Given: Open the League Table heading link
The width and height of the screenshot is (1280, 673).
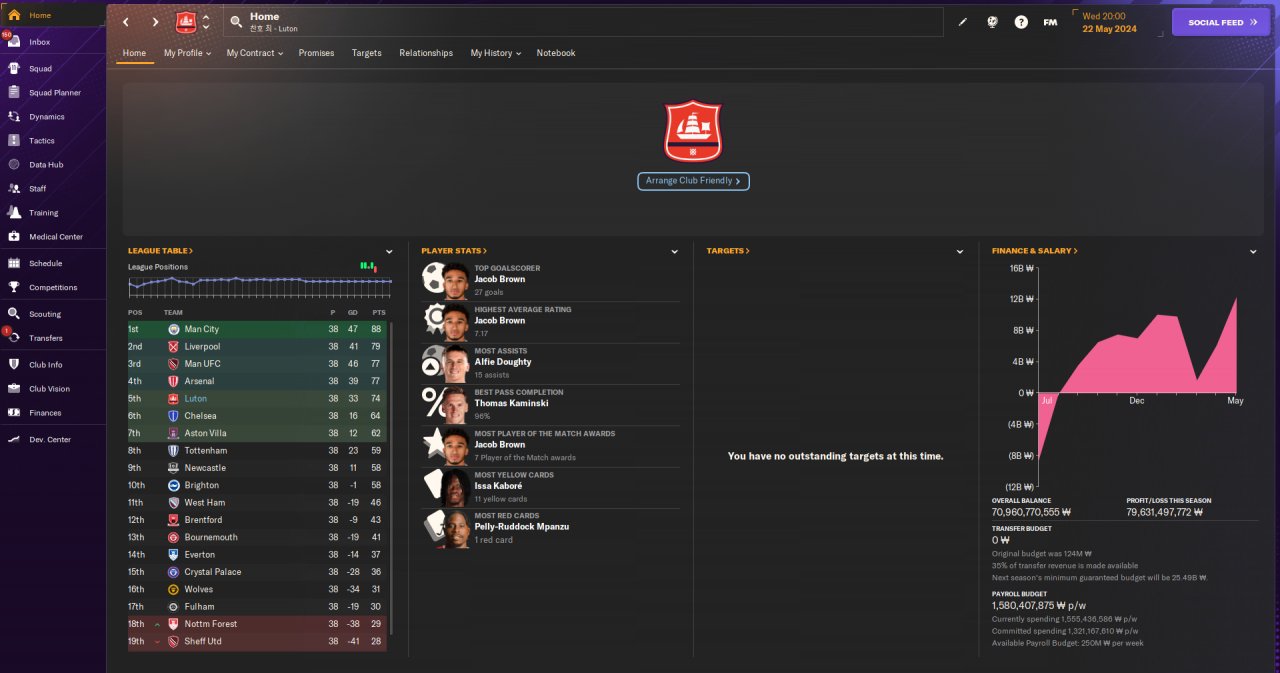Looking at the screenshot, I should click(x=160, y=251).
